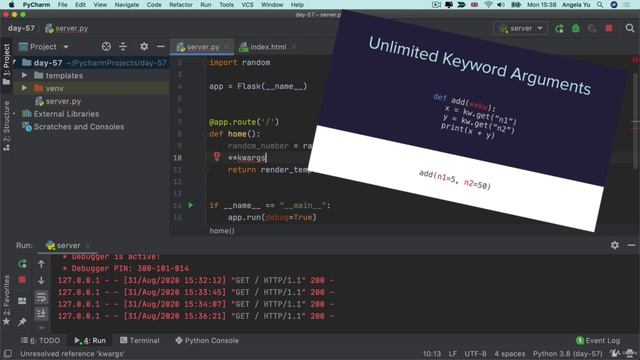Stop the running server in top toolbar
Screen dimensions: 640x360
(x=609, y=28)
